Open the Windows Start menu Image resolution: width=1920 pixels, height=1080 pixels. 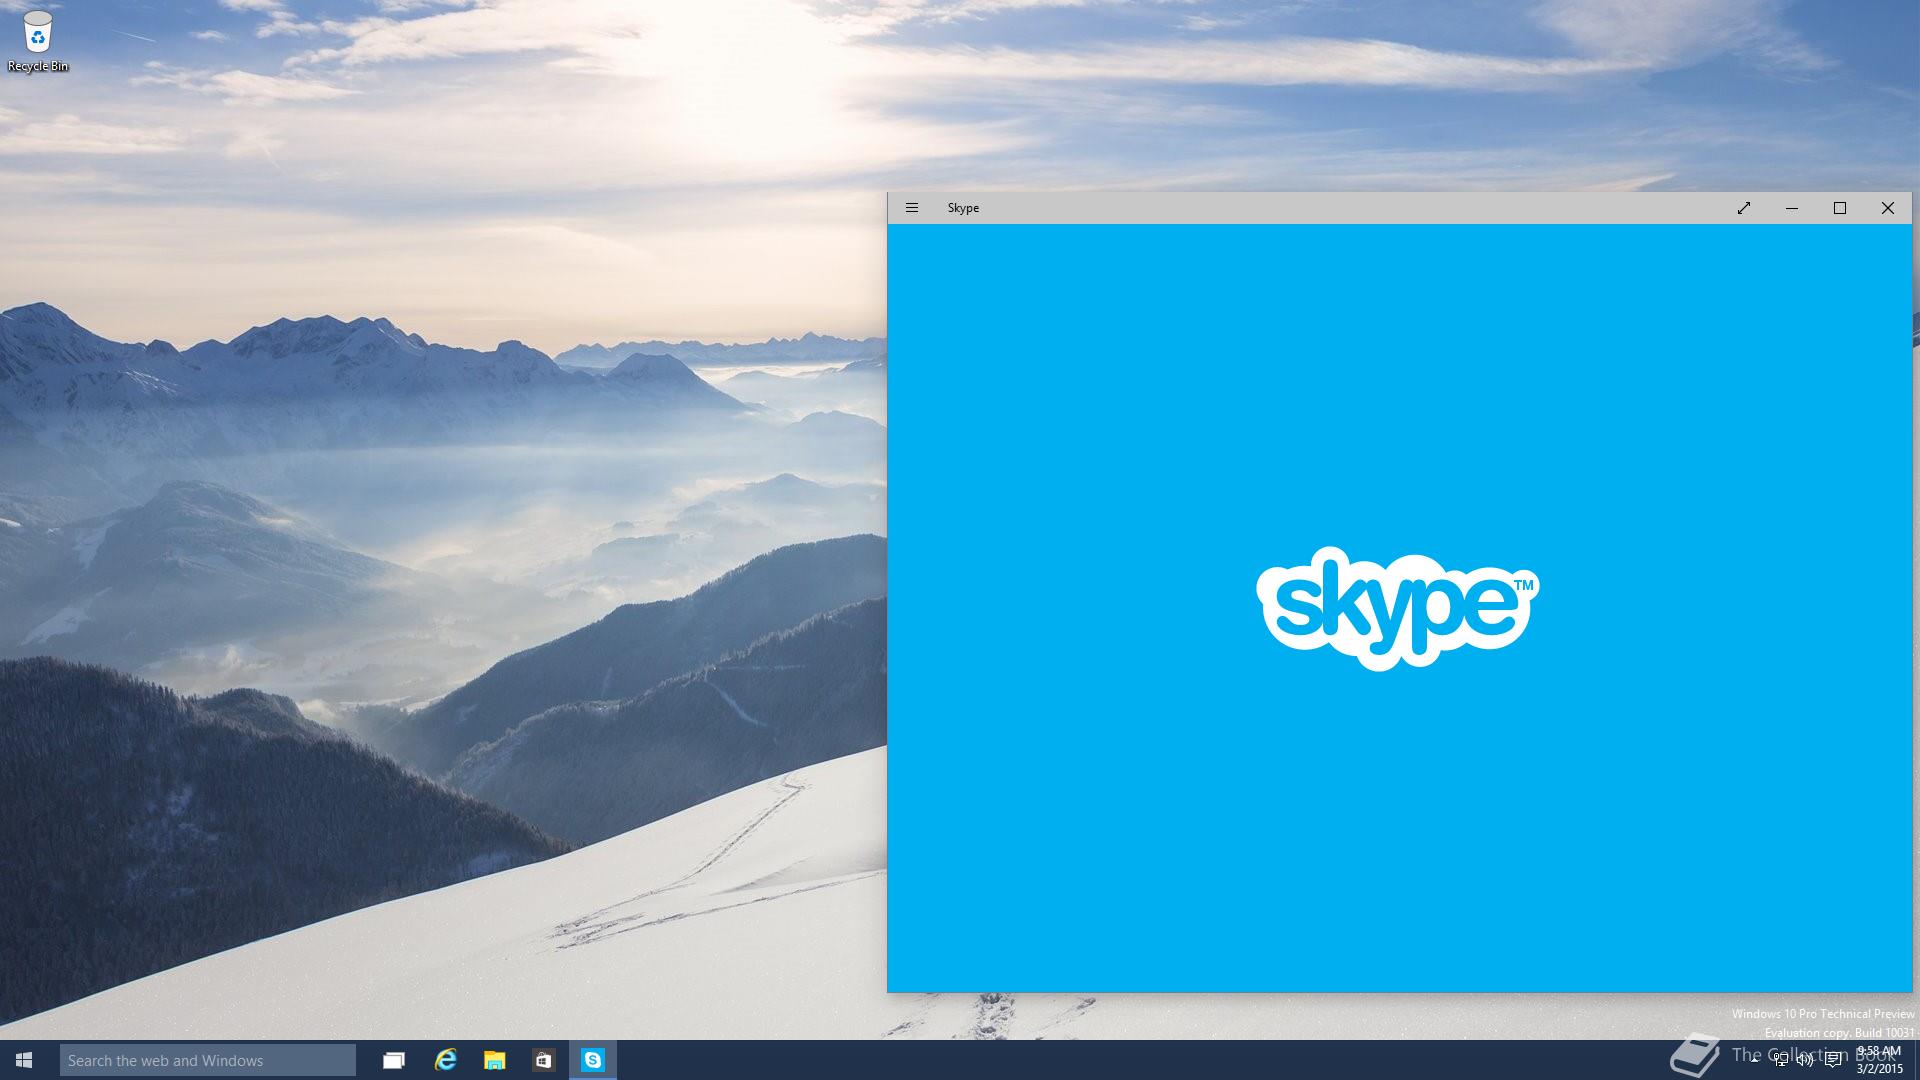pos(24,1060)
